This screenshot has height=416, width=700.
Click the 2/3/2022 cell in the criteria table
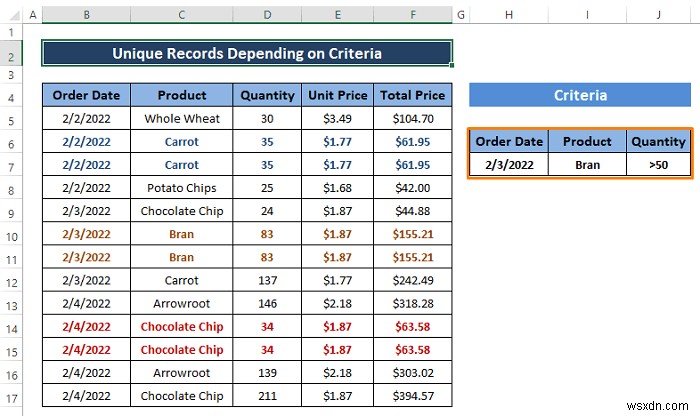pos(509,164)
